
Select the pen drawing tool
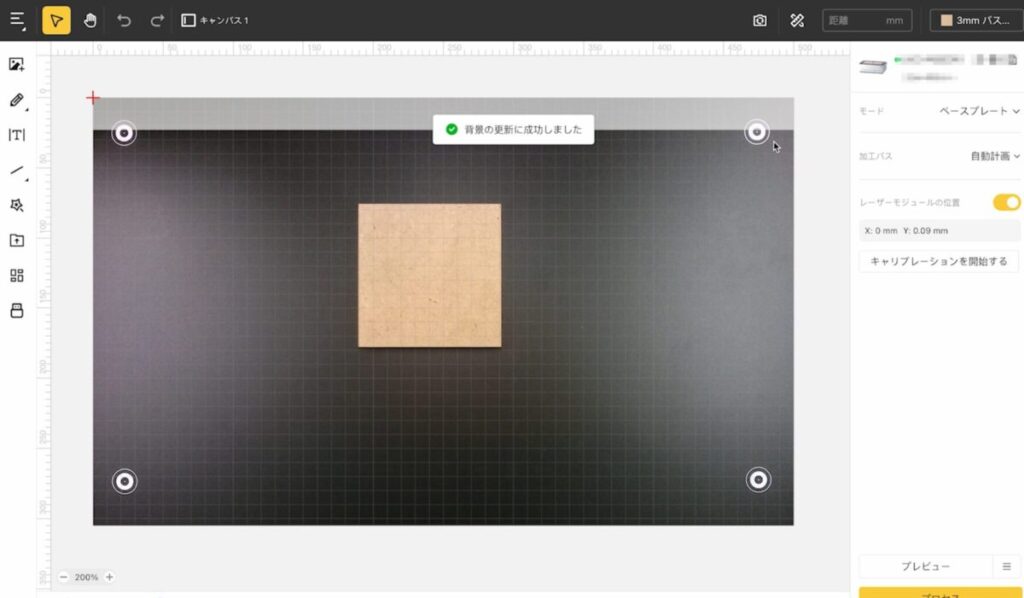click(17, 100)
